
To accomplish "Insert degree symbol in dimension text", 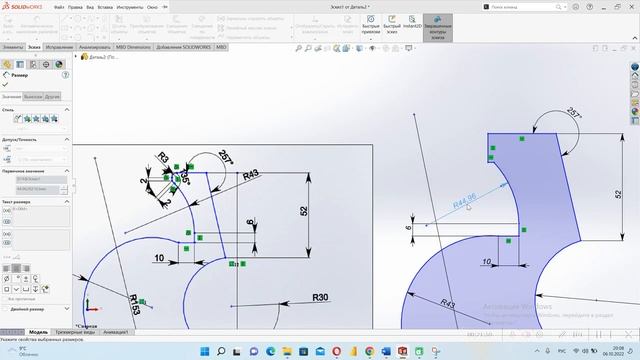I will [16, 279].
